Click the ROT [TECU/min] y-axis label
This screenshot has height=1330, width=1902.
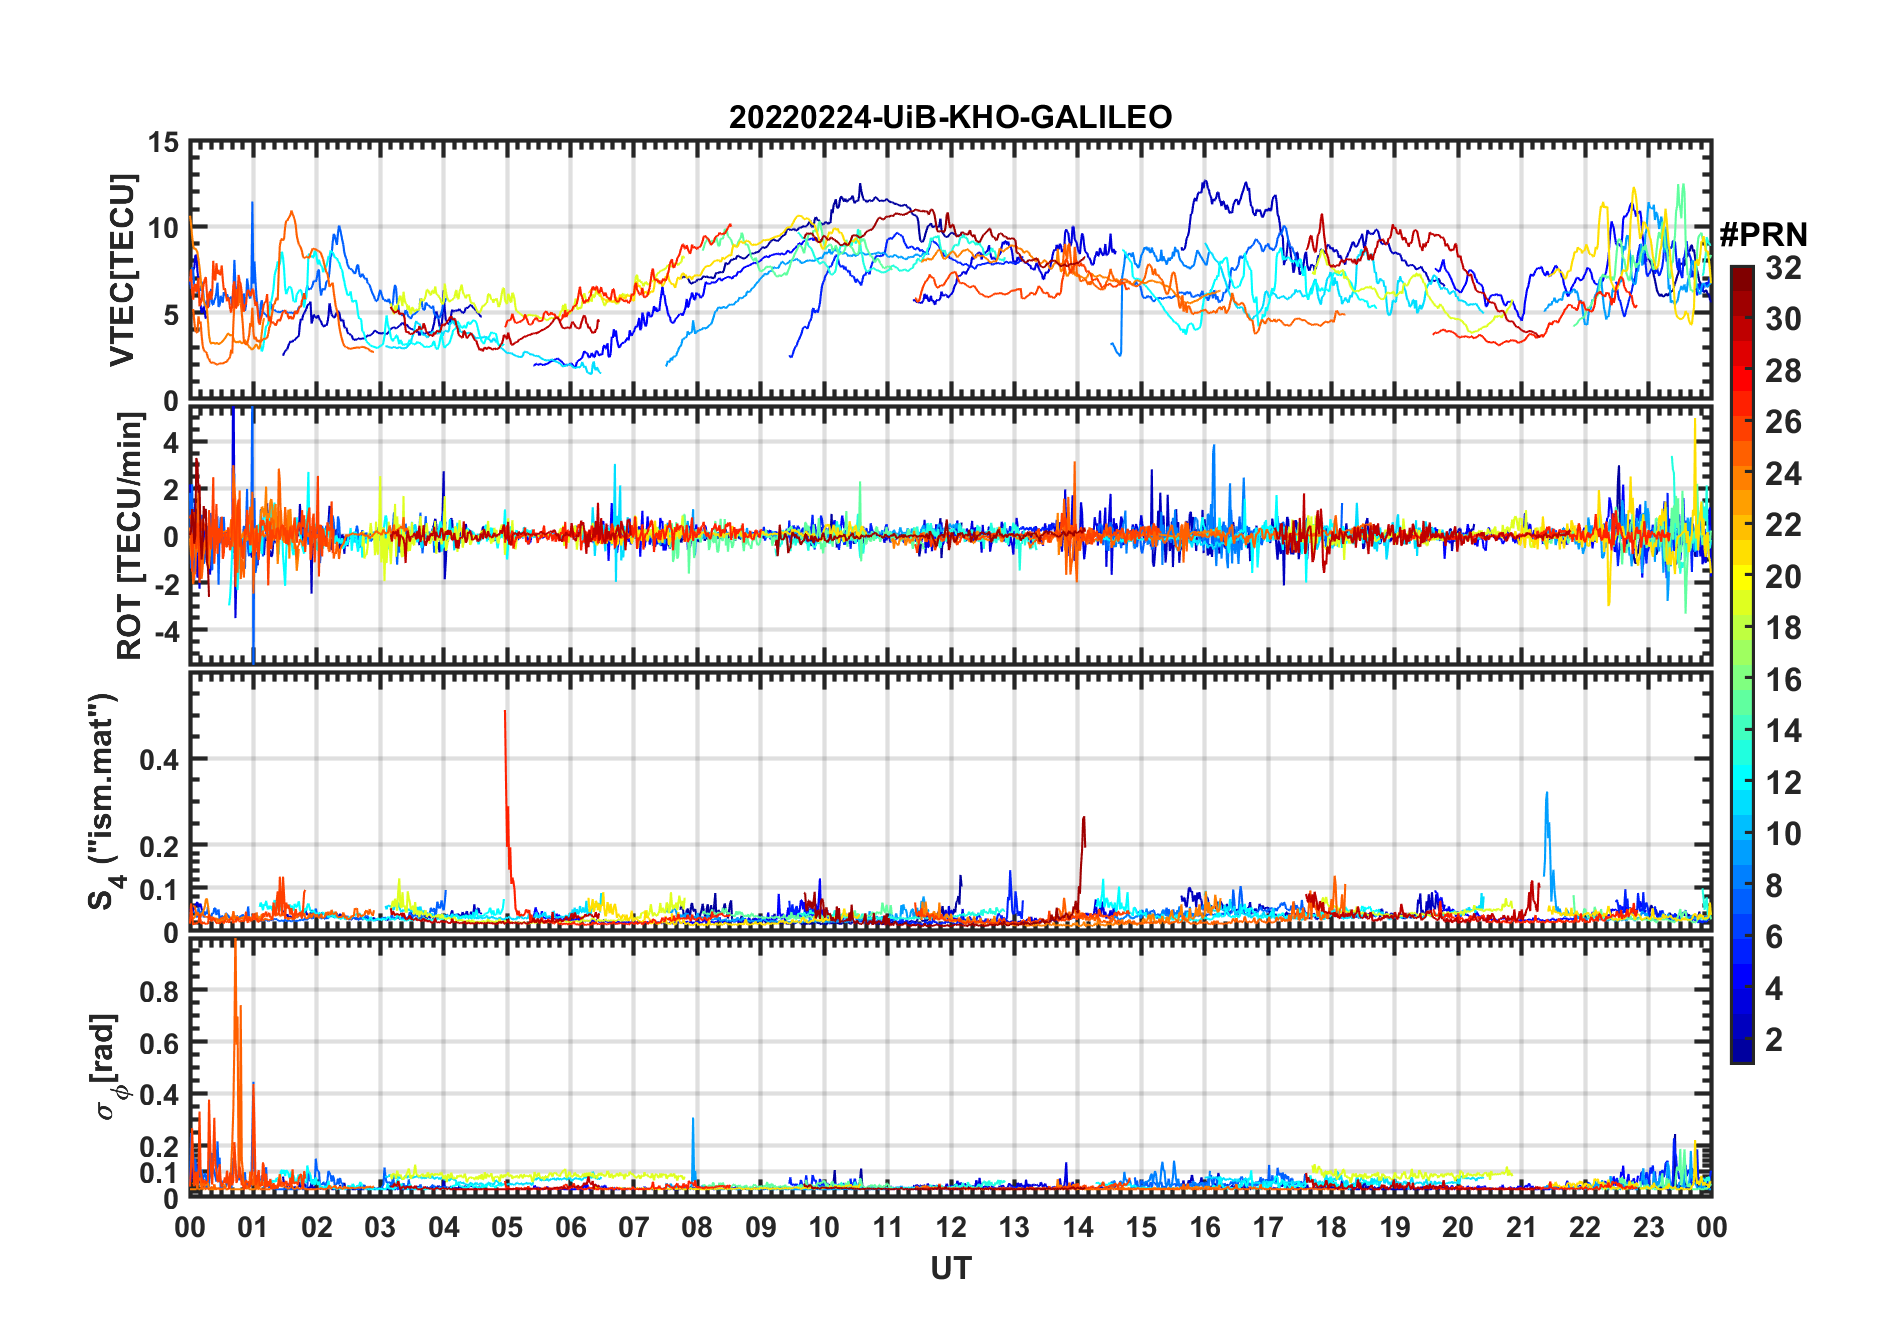[x=129, y=536]
